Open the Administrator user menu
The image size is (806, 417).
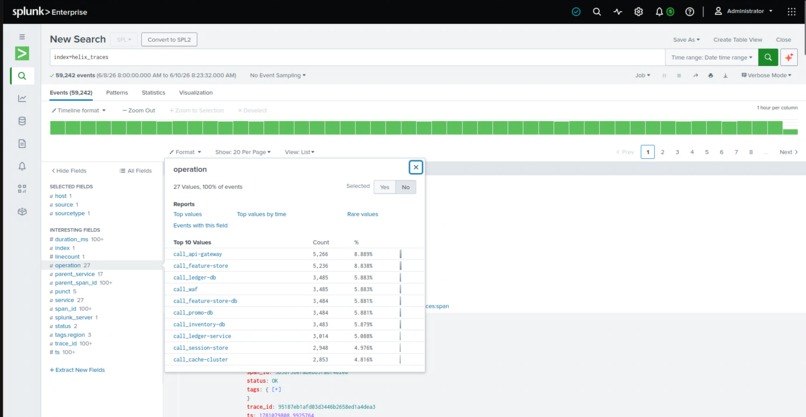point(743,11)
